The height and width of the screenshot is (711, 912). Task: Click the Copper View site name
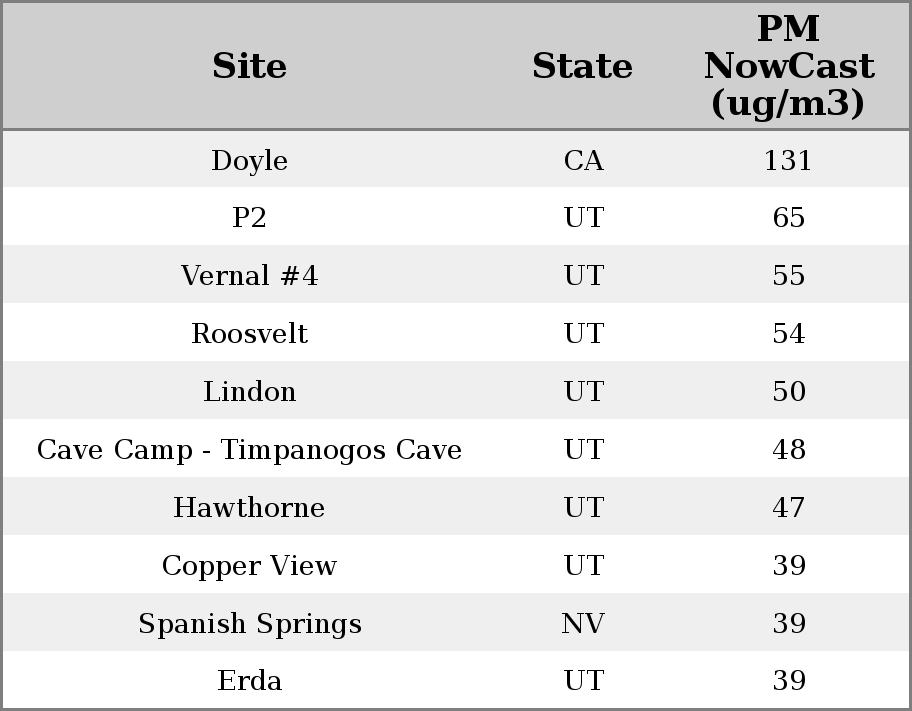pyautogui.click(x=249, y=566)
